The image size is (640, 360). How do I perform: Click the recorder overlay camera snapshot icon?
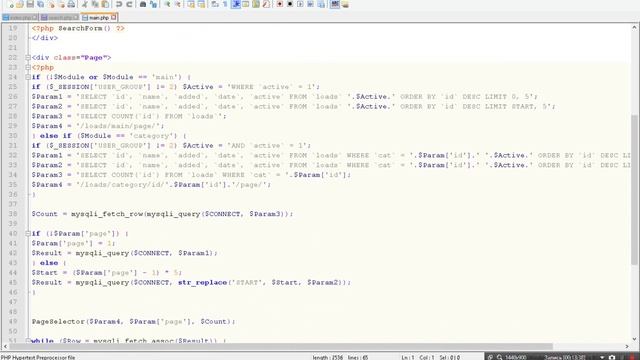[x=612, y=357]
